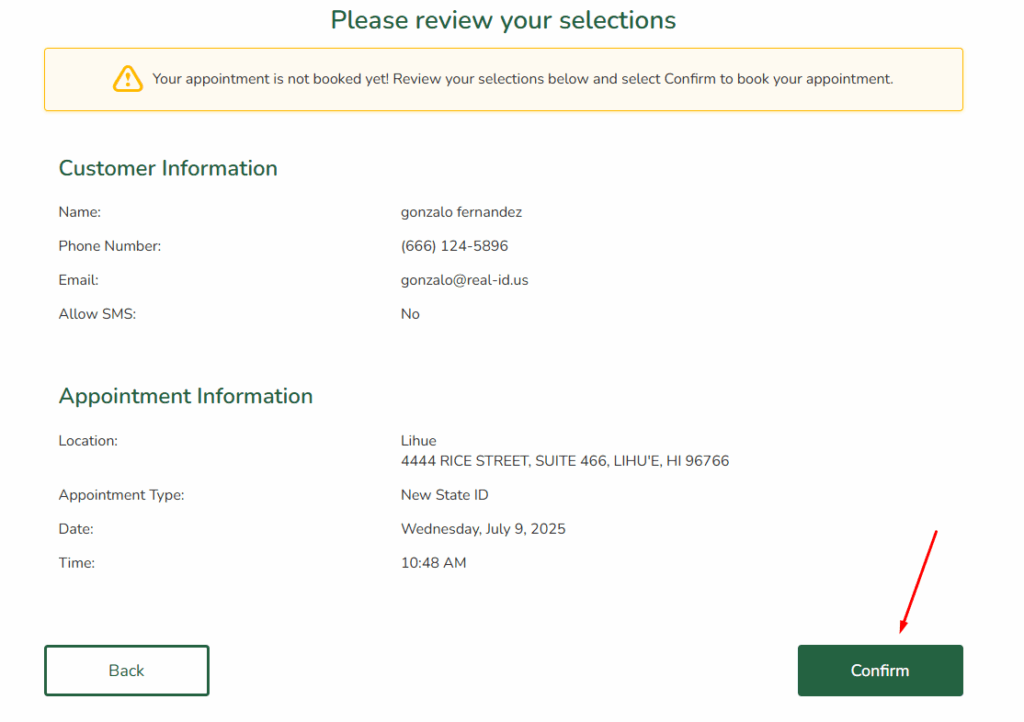Click the 'Allow SMS:' label
1024x722 pixels.
pos(97,314)
